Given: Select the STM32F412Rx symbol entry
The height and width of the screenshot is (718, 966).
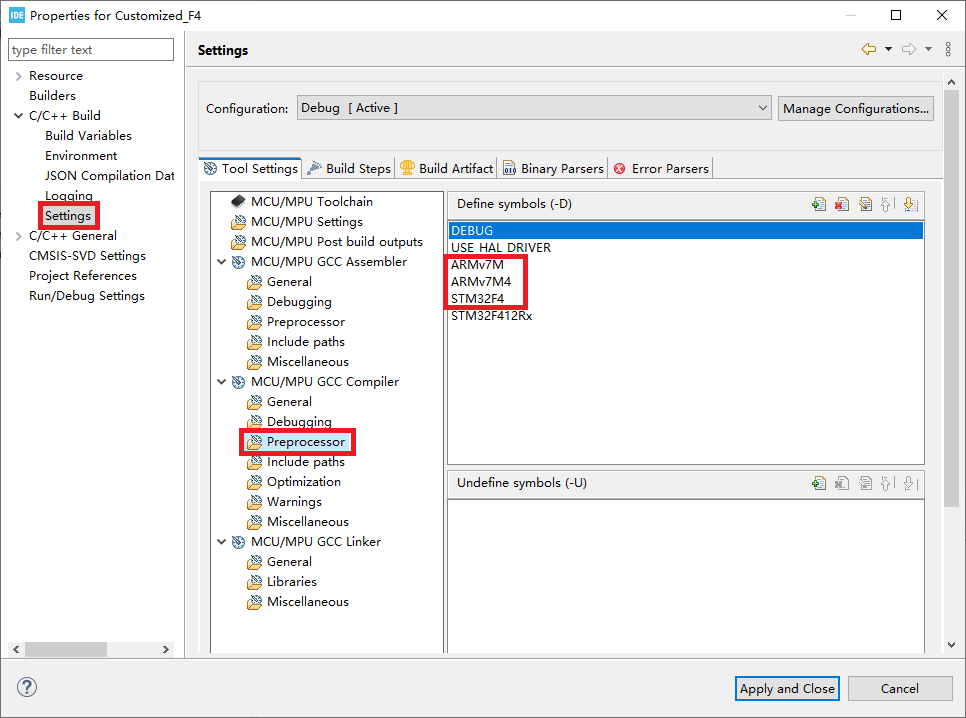Looking at the screenshot, I should point(492,316).
